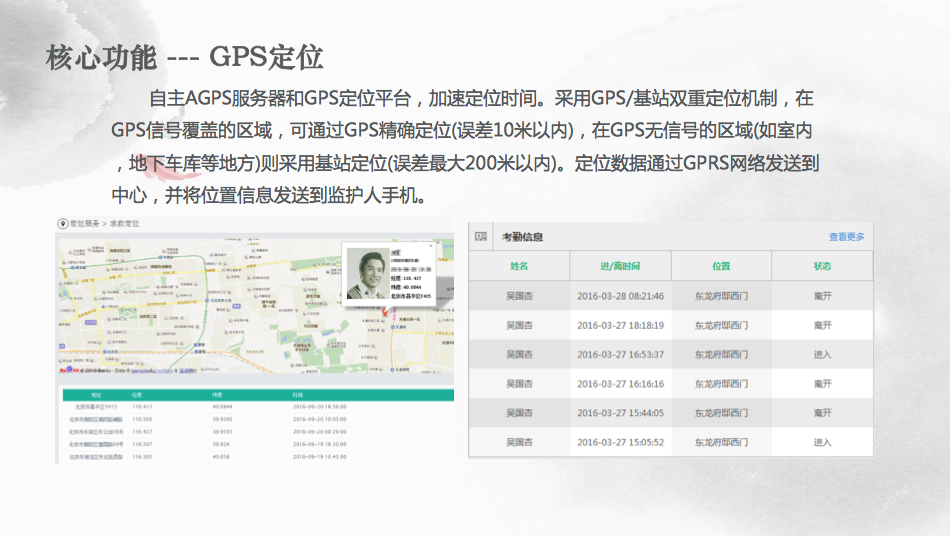Click the 进/离时间 column header
This screenshot has height=536, width=950.
coord(620,266)
